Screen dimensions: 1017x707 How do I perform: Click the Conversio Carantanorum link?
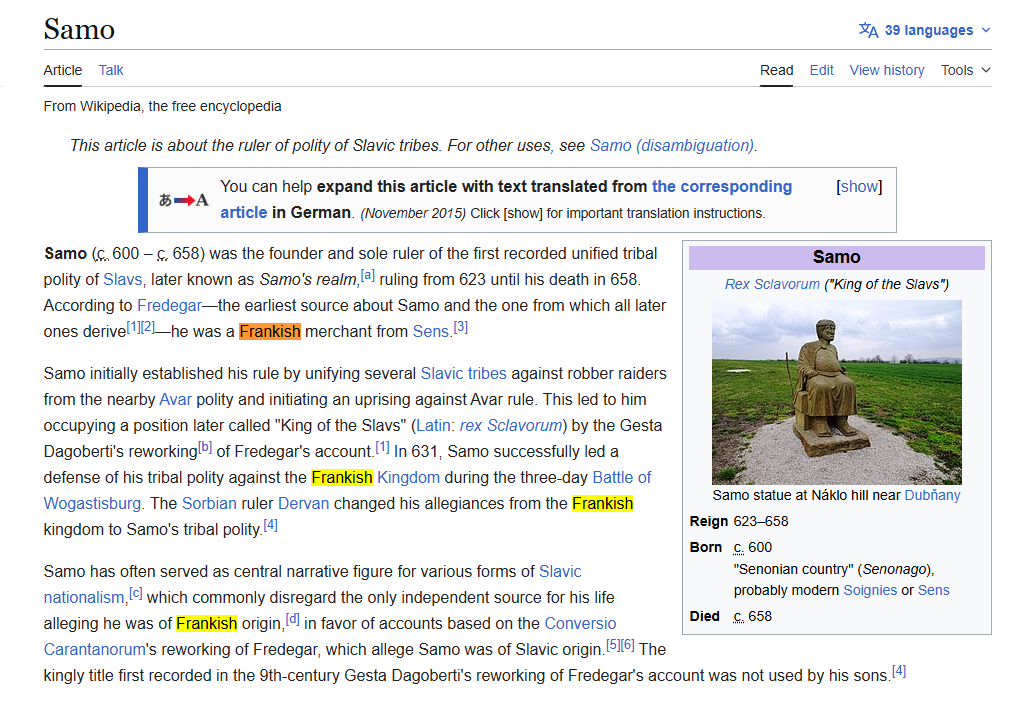click(580, 623)
